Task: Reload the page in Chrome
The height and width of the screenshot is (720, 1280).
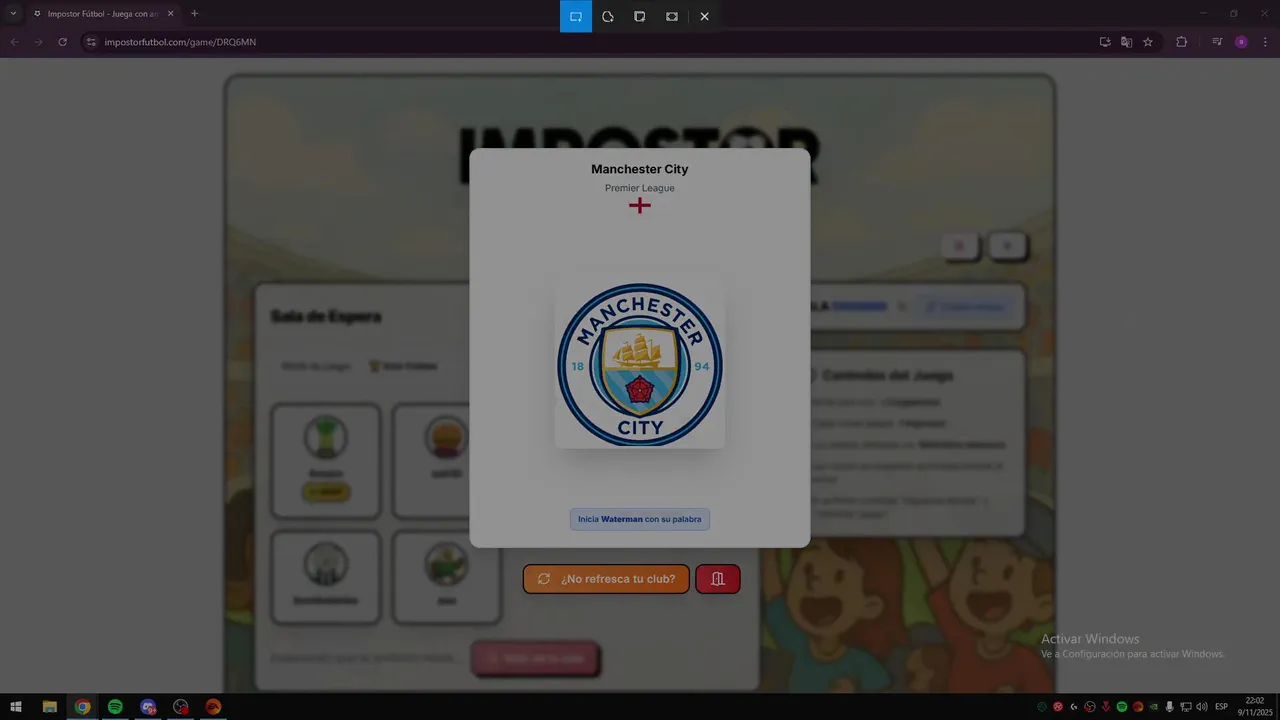Action: (62, 42)
